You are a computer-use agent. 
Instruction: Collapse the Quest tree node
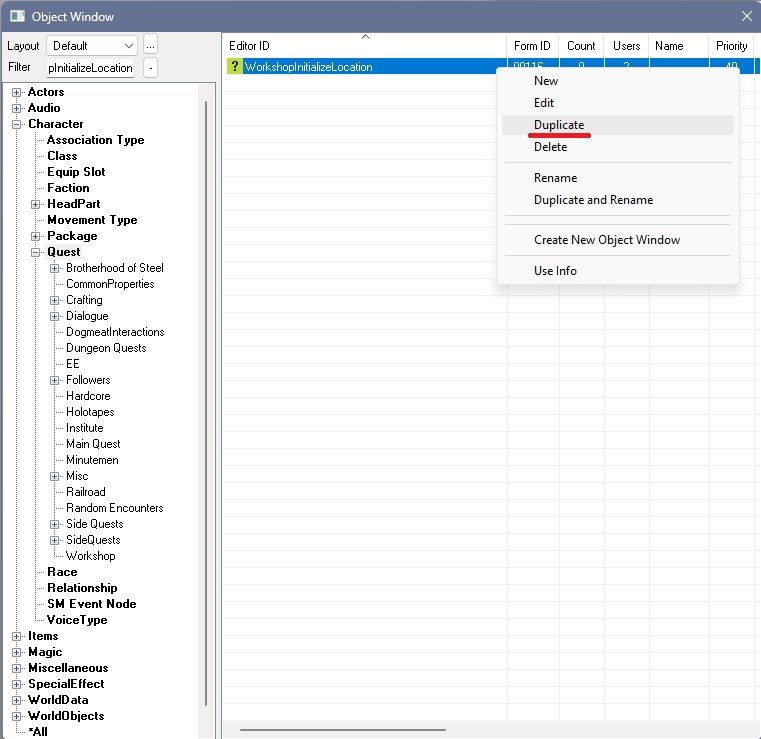(x=35, y=252)
